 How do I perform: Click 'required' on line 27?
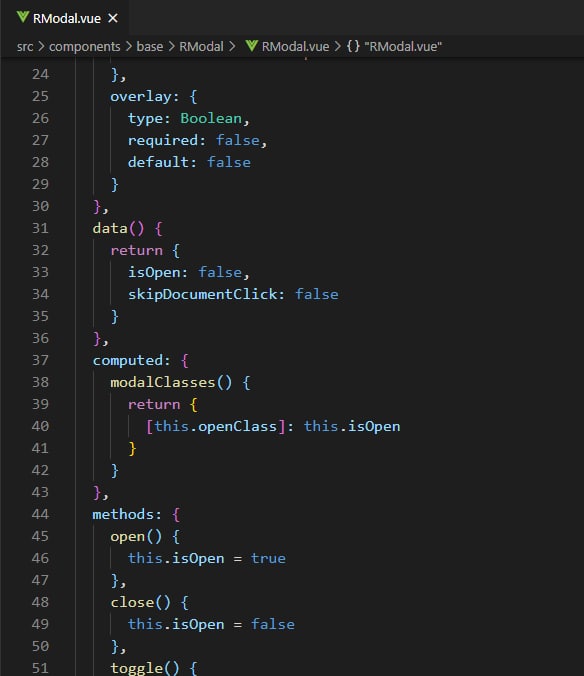tap(162, 141)
